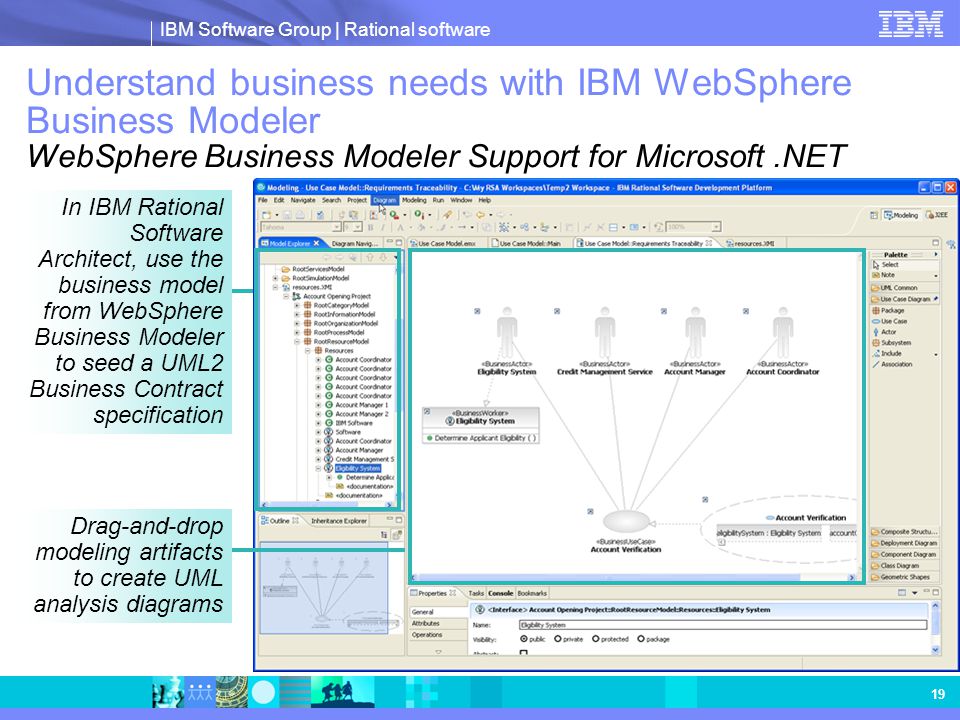
Task: Collapse the RootResourceModel node
Action: point(297,342)
